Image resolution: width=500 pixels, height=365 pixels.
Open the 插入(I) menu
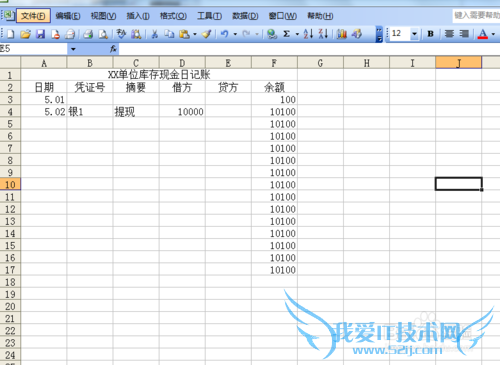coord(138,16)
